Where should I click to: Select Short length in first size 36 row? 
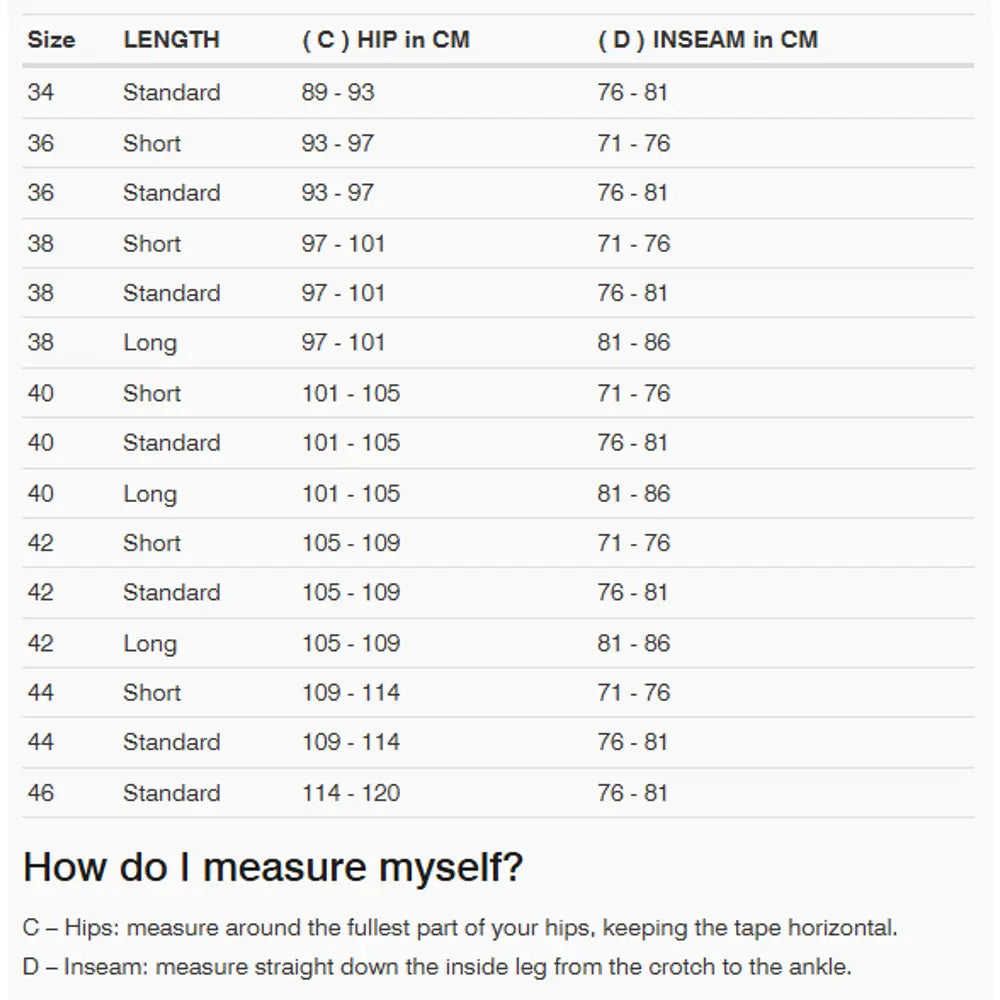[x=152, y=143]
